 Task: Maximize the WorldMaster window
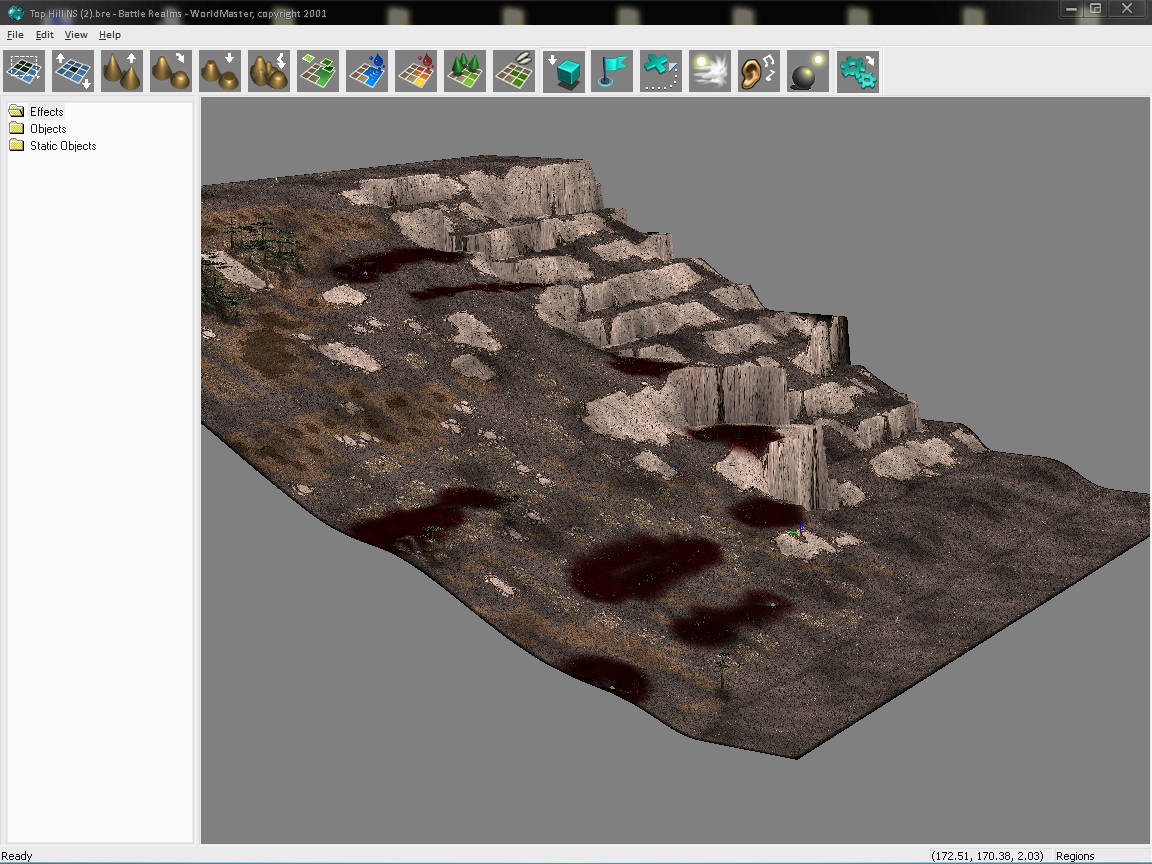[1095, 9]
